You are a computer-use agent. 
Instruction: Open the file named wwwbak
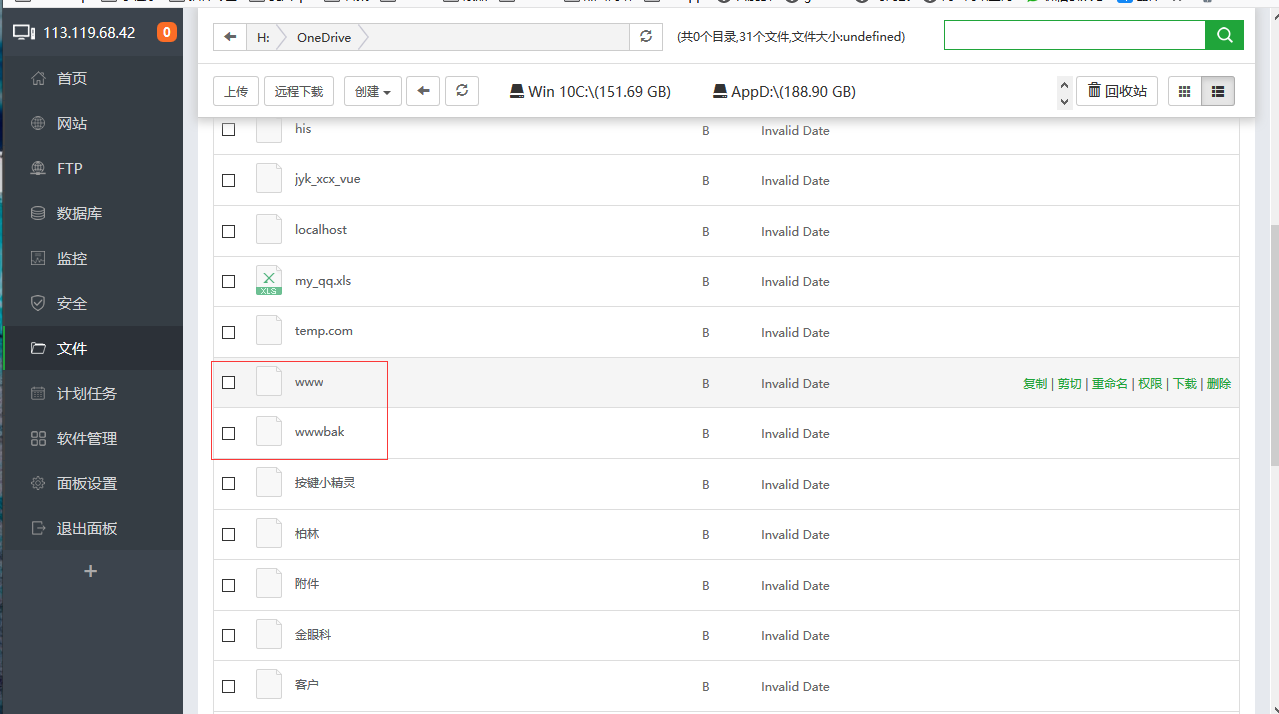320,432
